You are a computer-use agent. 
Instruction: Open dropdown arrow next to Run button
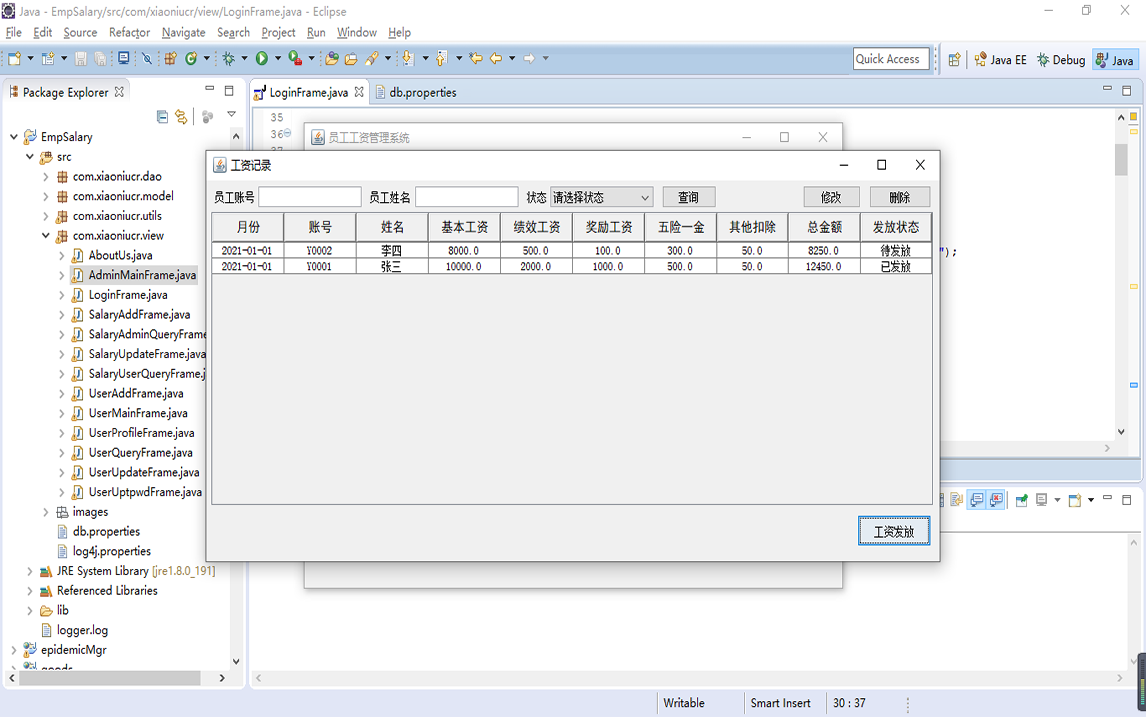click(x=278, y=58)
